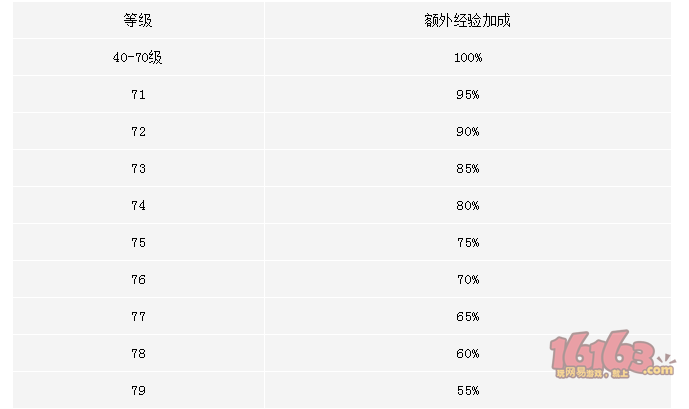Click the 16163.com watermark logo
The image size is (689, 409).
pyautogui.click(x=612, y=355)
